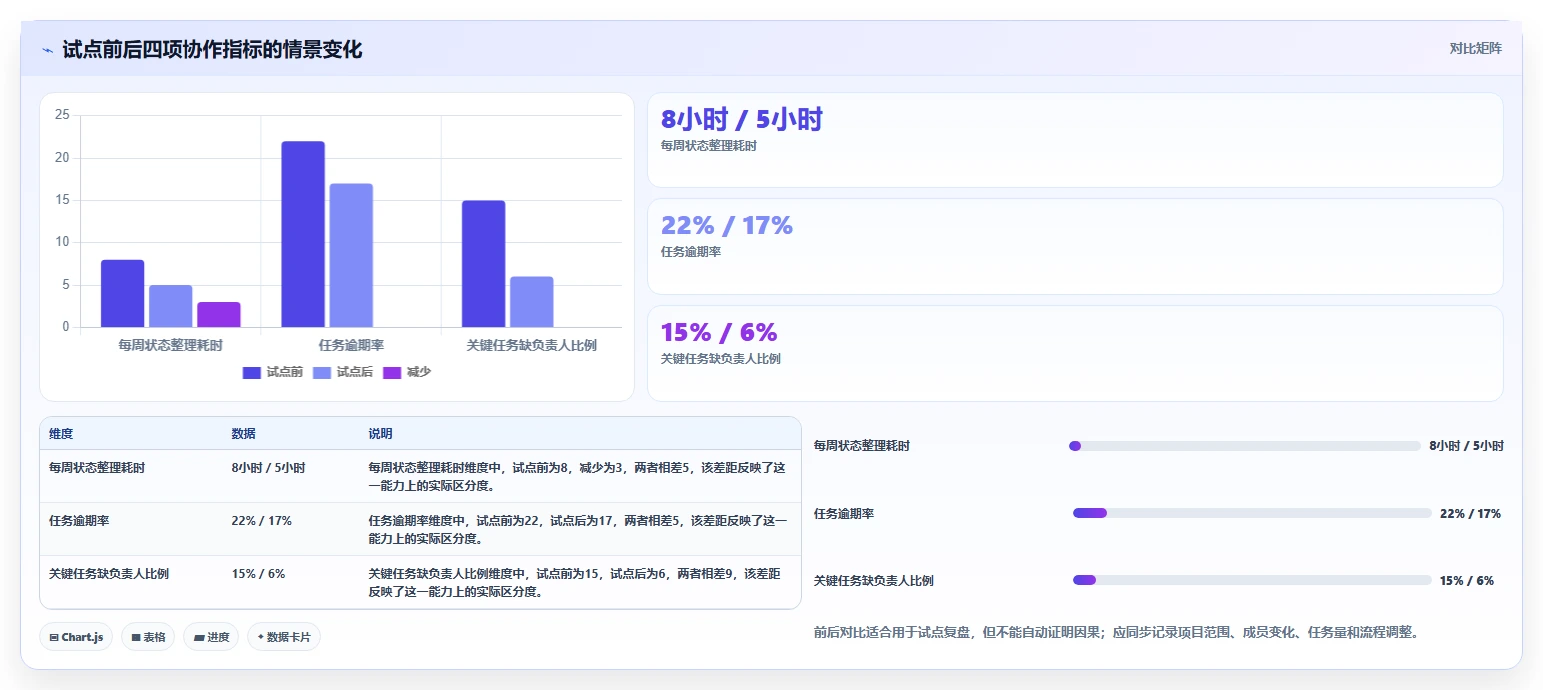1543x690 pixels.
Task: Click the 试点前 bar for 任务逾期率
Action: (303, 234)
